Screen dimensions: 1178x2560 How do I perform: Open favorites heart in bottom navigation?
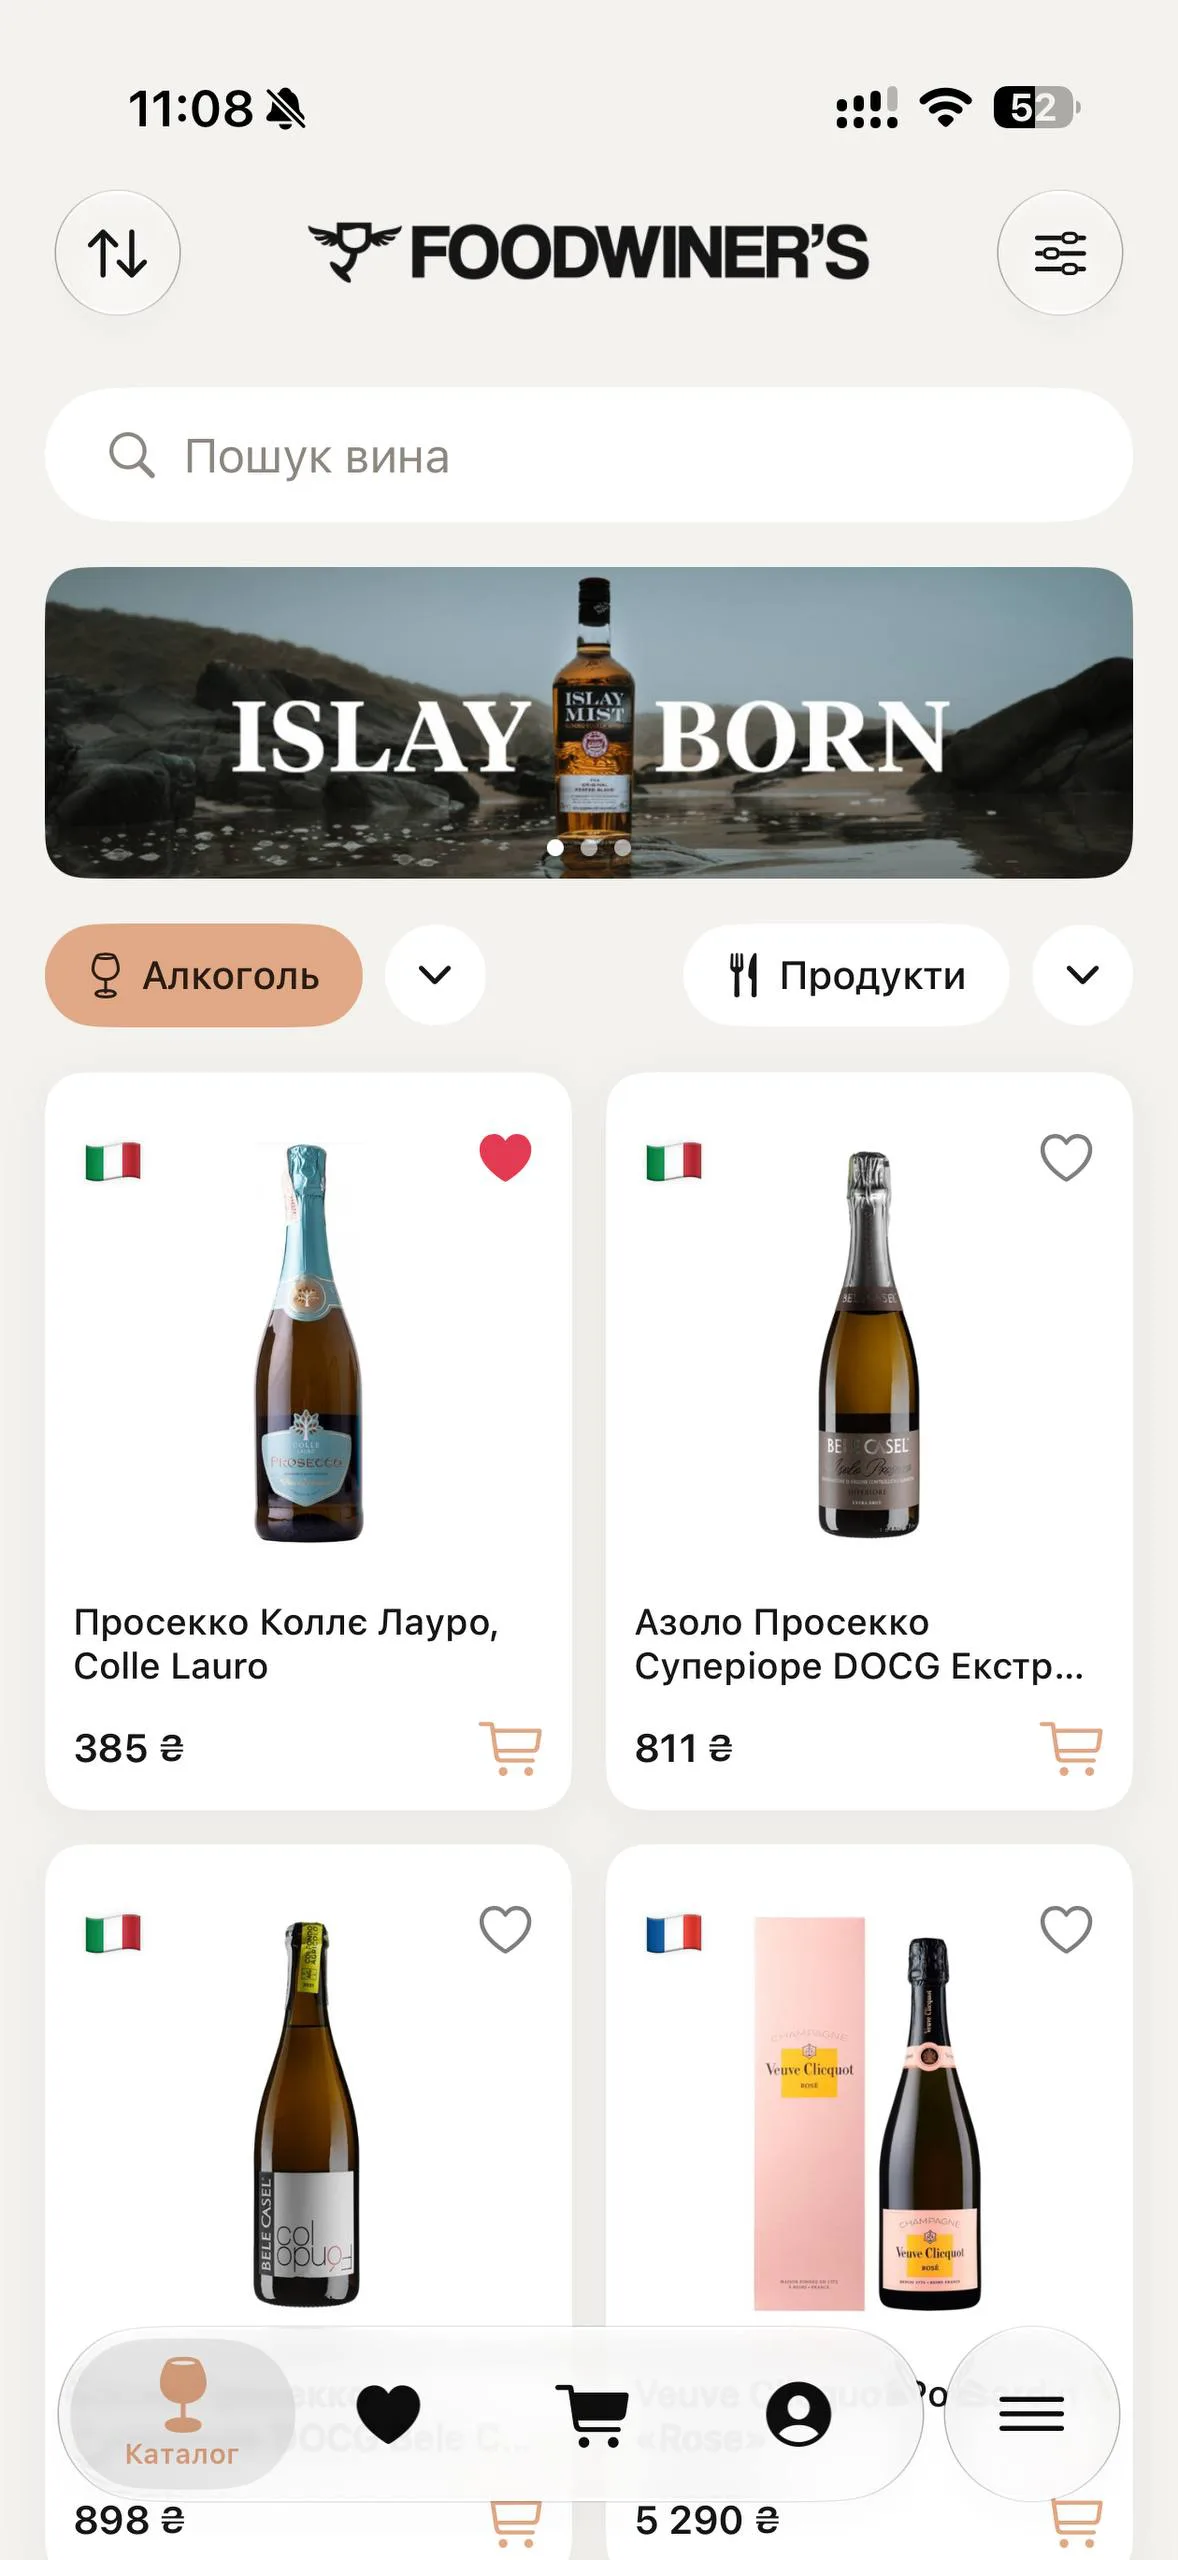(389, 2414)
